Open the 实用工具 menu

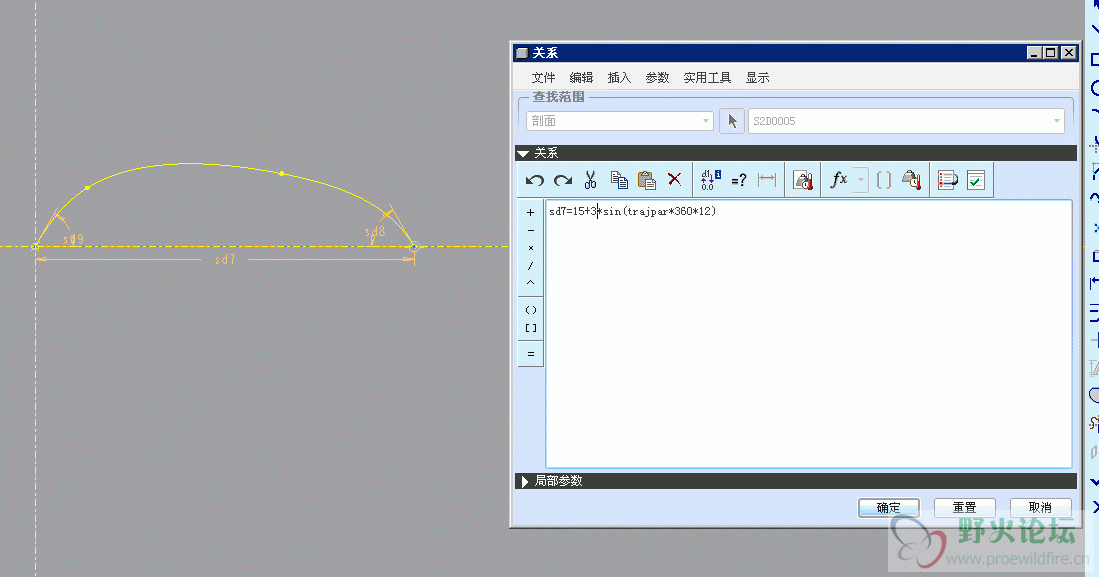(x=707, y=78)
